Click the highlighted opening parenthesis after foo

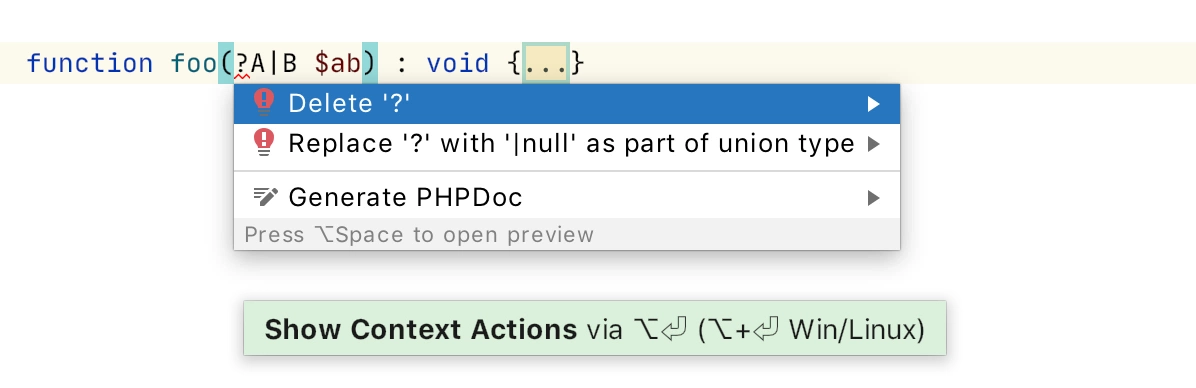pos(227,63)
